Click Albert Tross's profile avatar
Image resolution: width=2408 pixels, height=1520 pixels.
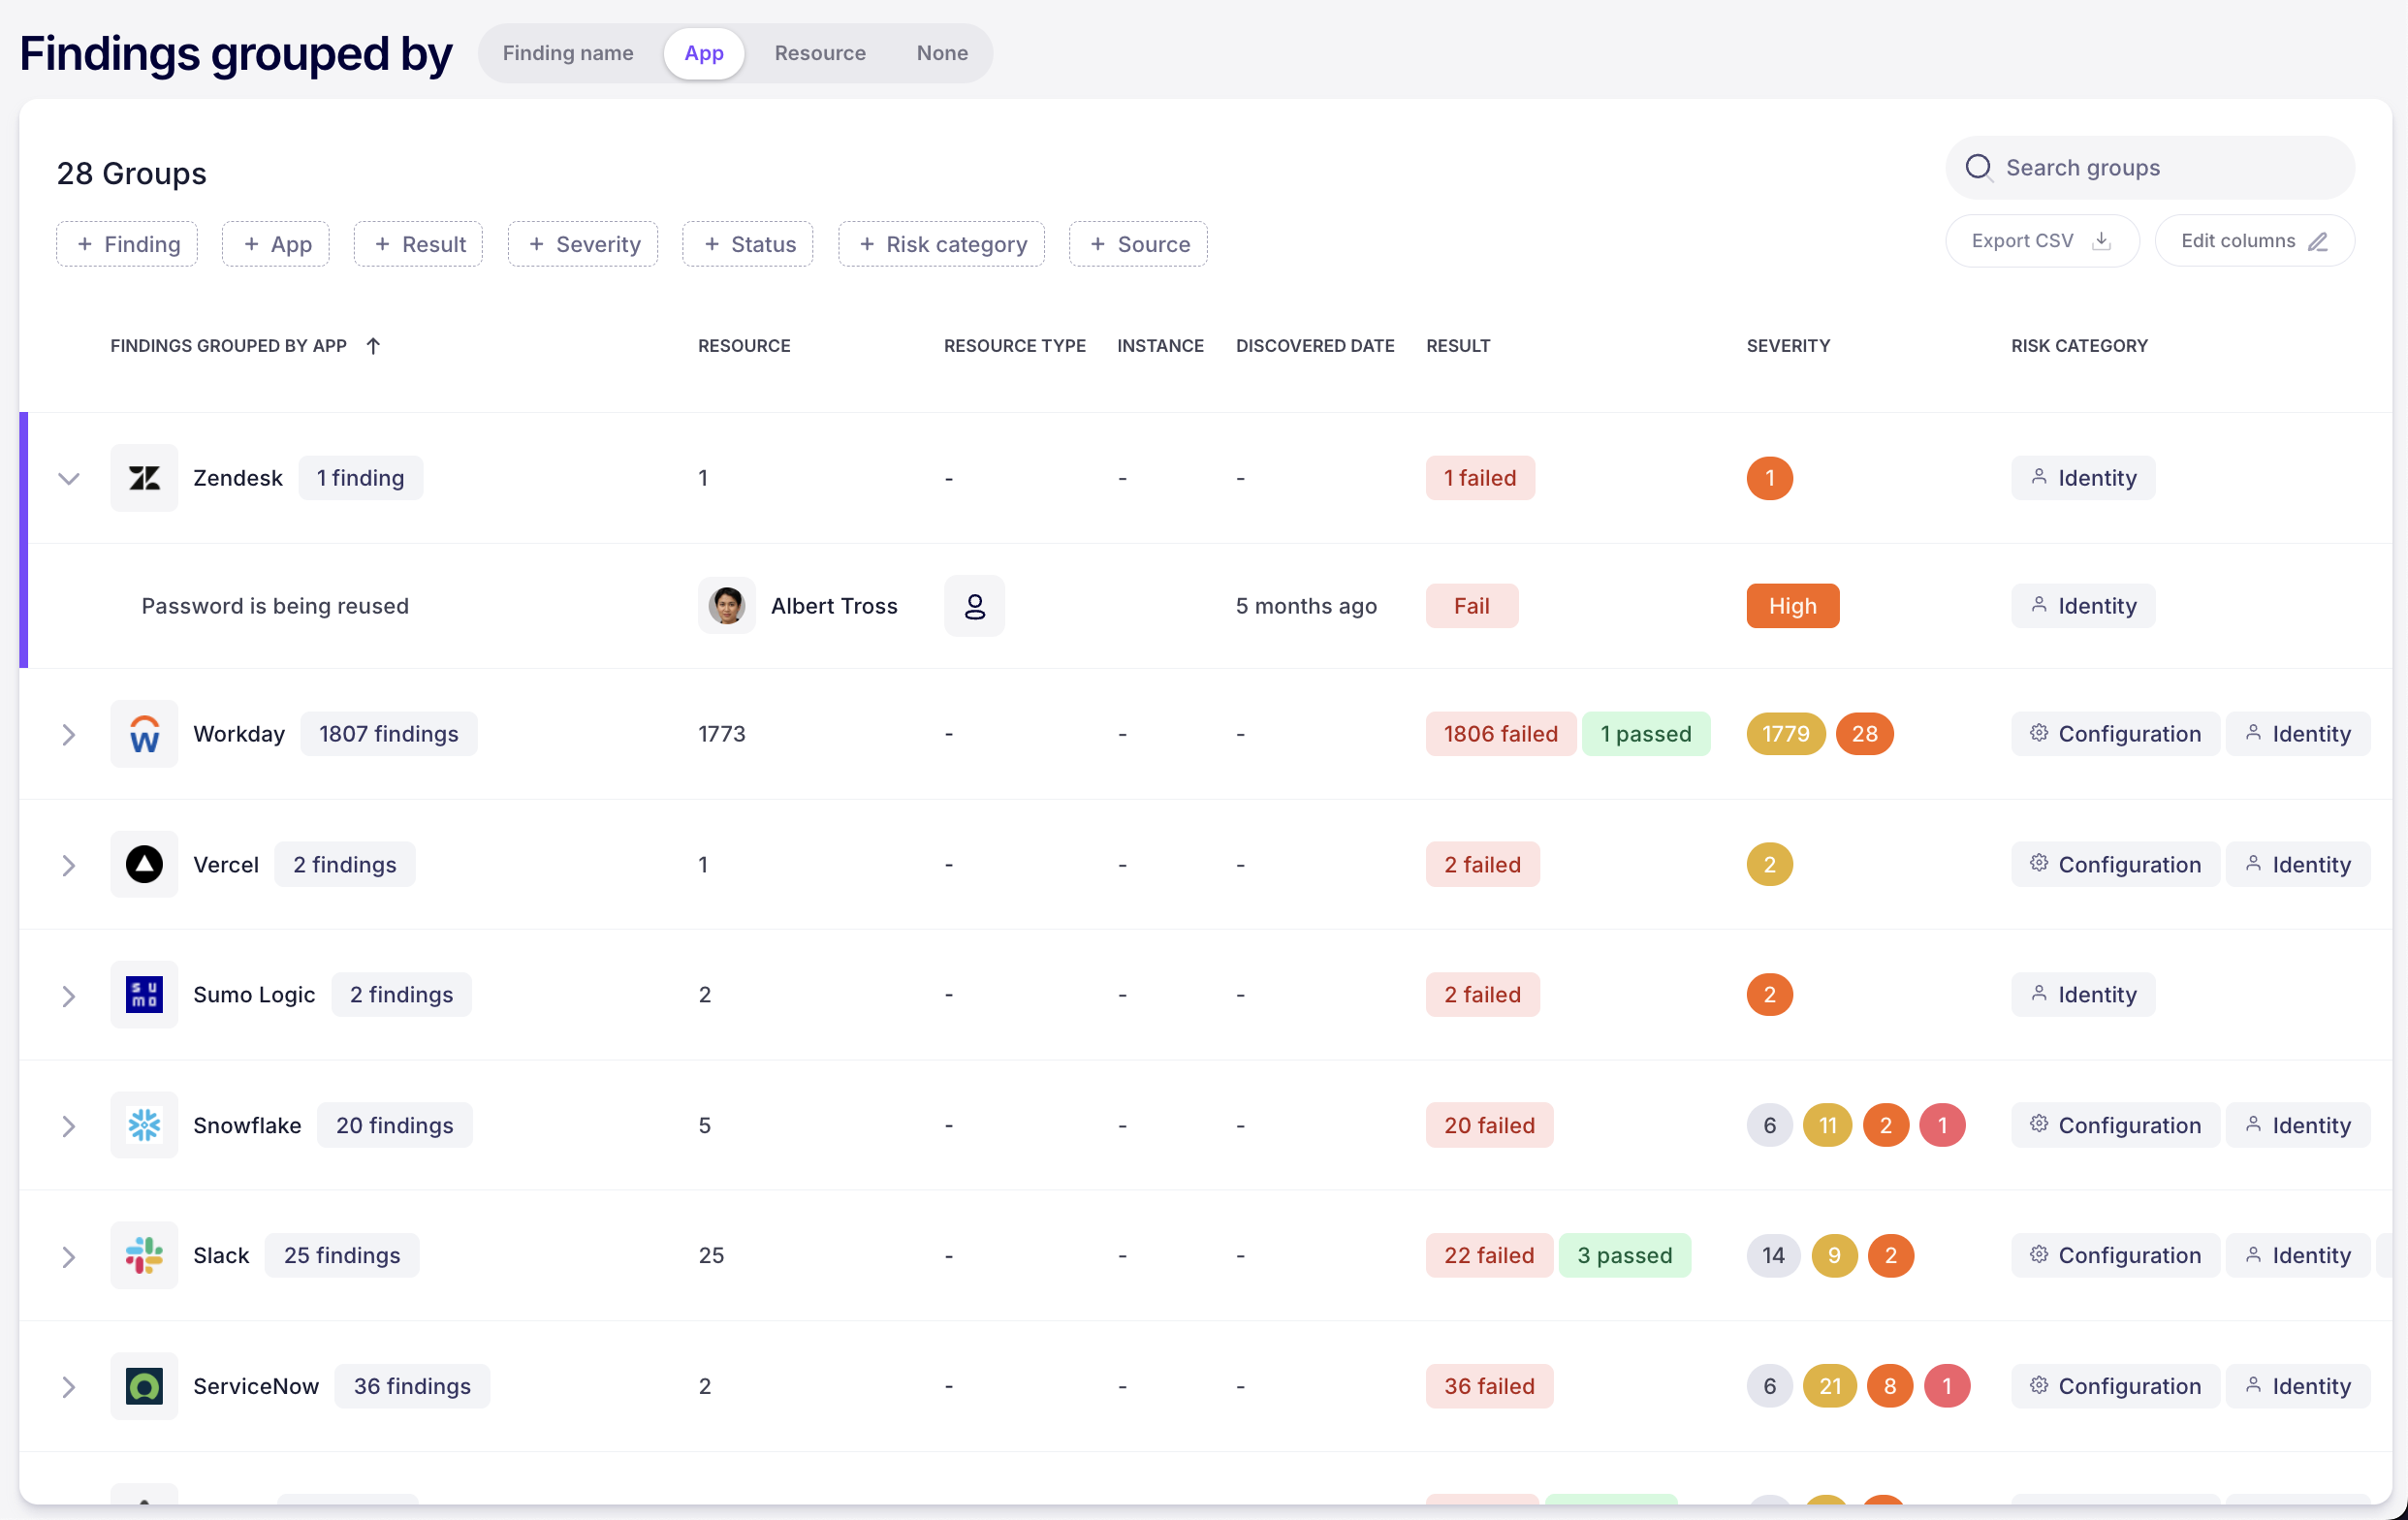pos(727,605)
